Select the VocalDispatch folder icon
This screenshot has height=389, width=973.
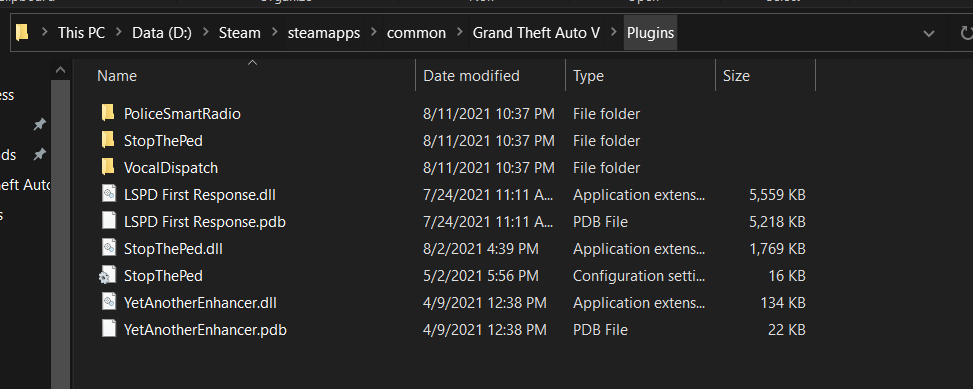coord(108,168)
